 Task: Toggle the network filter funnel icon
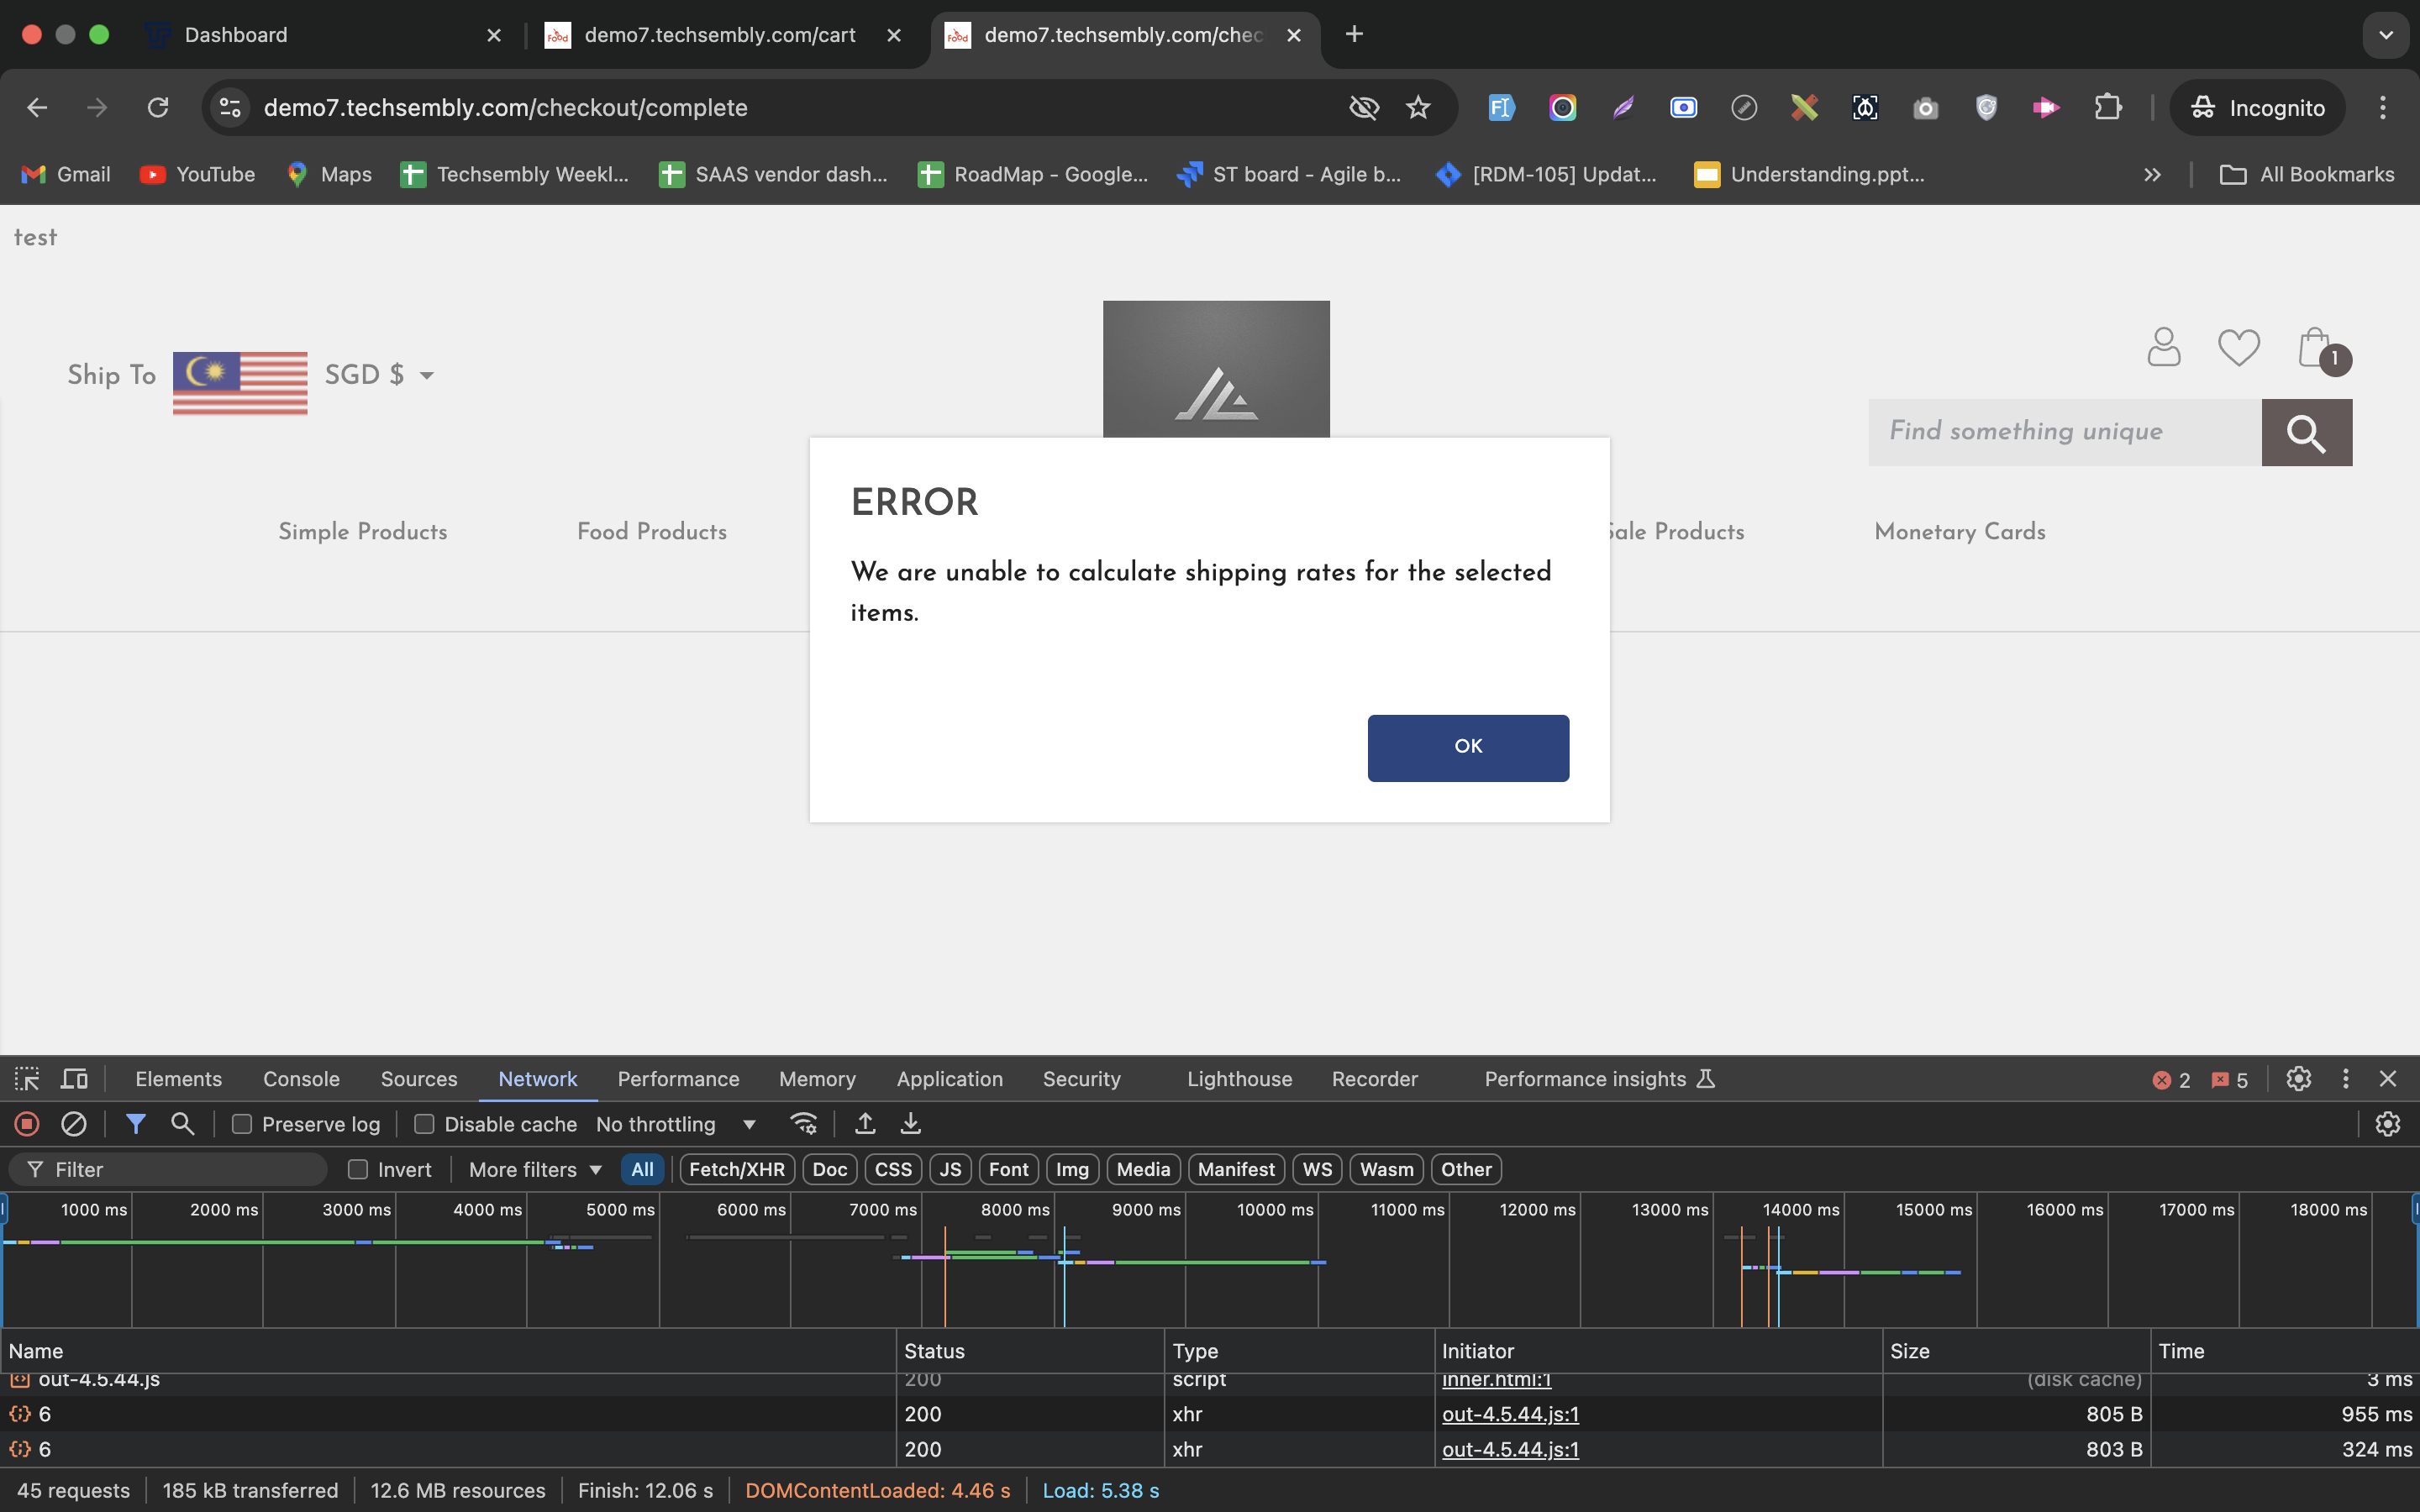click(x=135, y=1124)
